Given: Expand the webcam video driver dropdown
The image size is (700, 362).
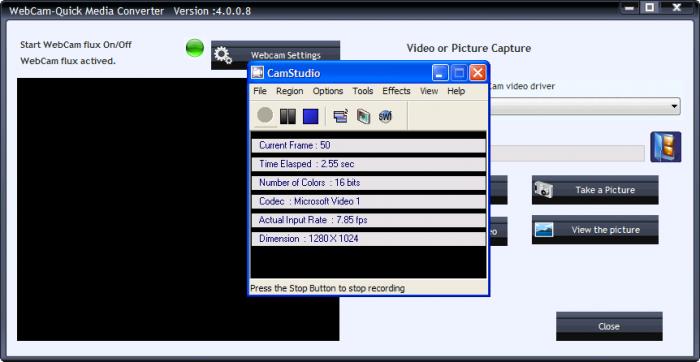Looking at the screenshot, I should pos(673,106).
